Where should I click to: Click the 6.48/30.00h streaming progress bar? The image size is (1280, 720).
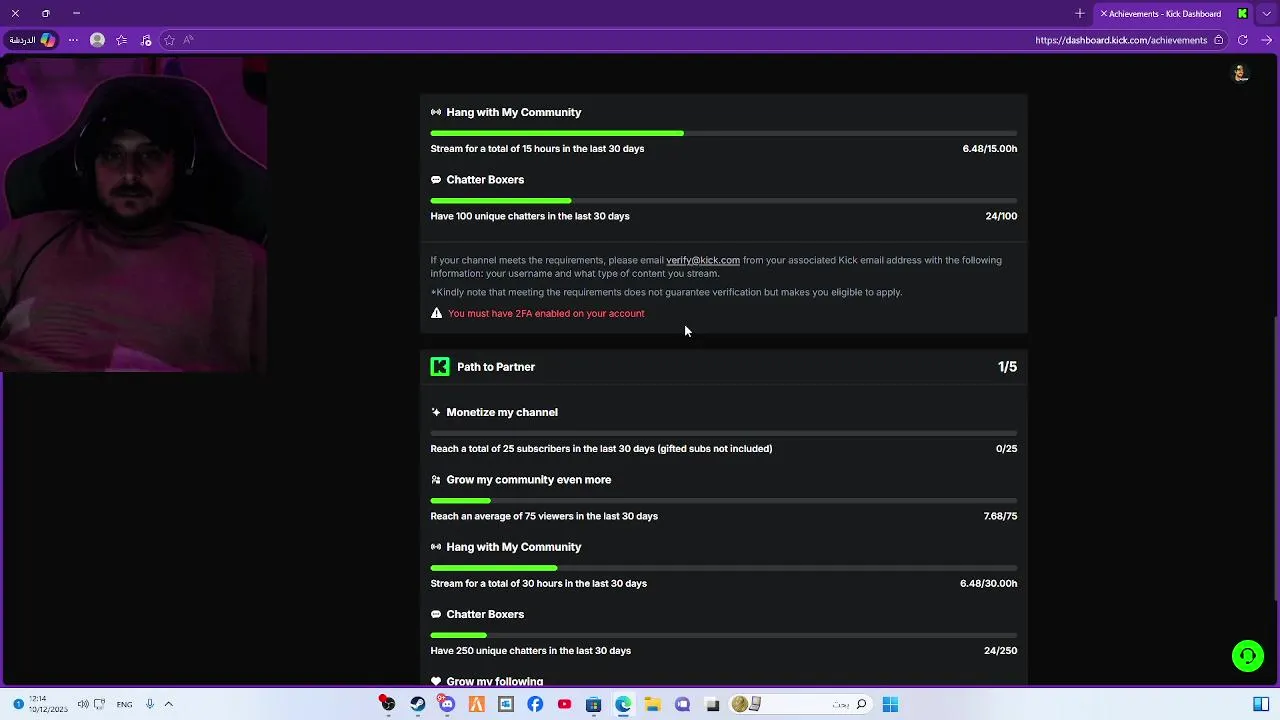click(724, 568)
